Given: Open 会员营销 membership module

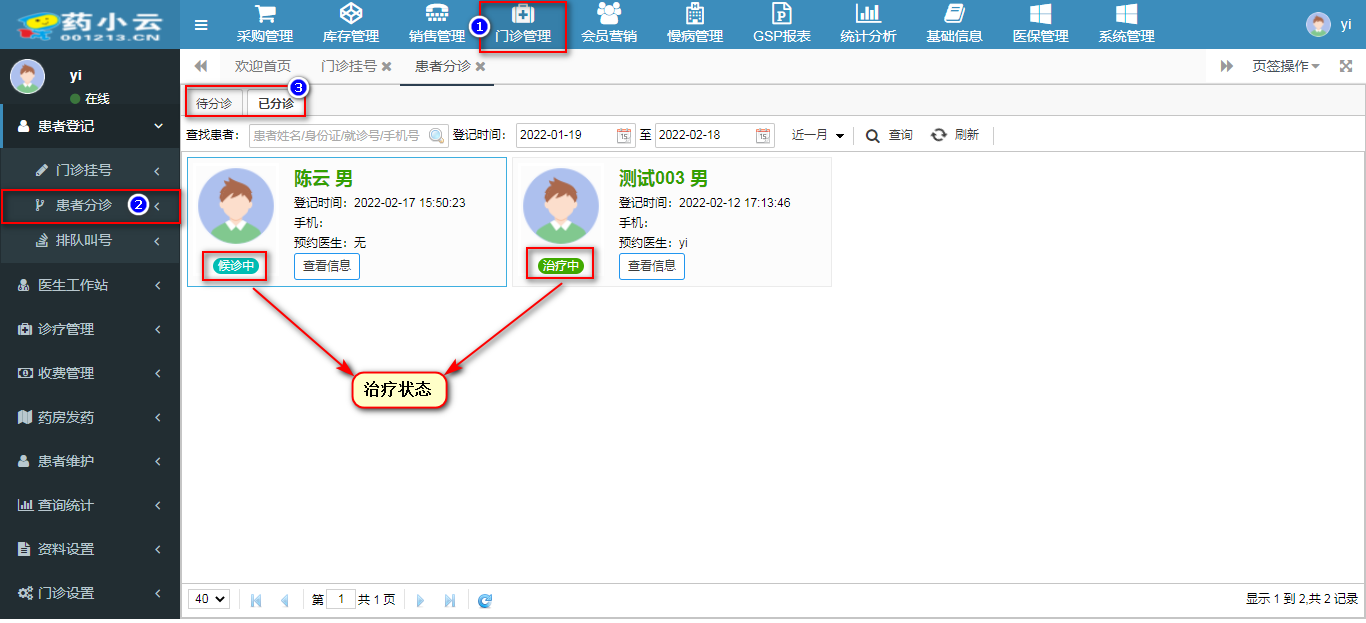Looking at the screenshot, I should [609, 25].
